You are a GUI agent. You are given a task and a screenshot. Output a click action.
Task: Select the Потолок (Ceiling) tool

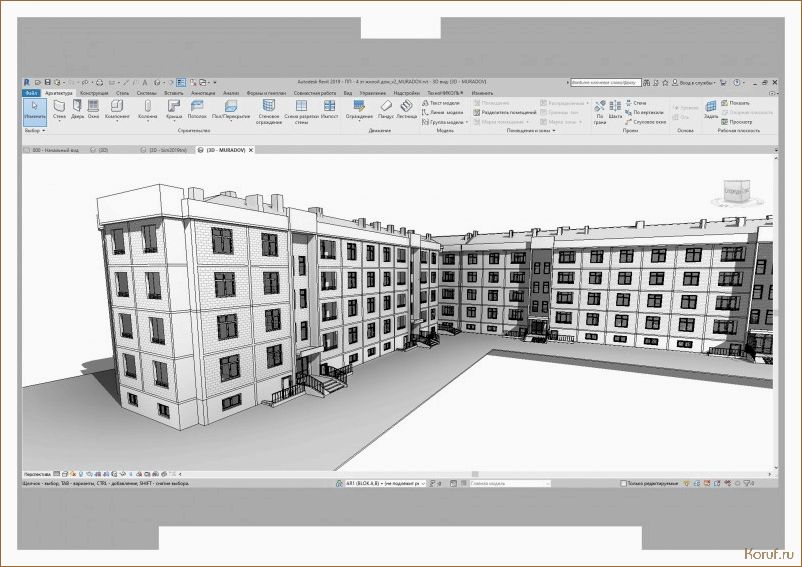(197, 109)
